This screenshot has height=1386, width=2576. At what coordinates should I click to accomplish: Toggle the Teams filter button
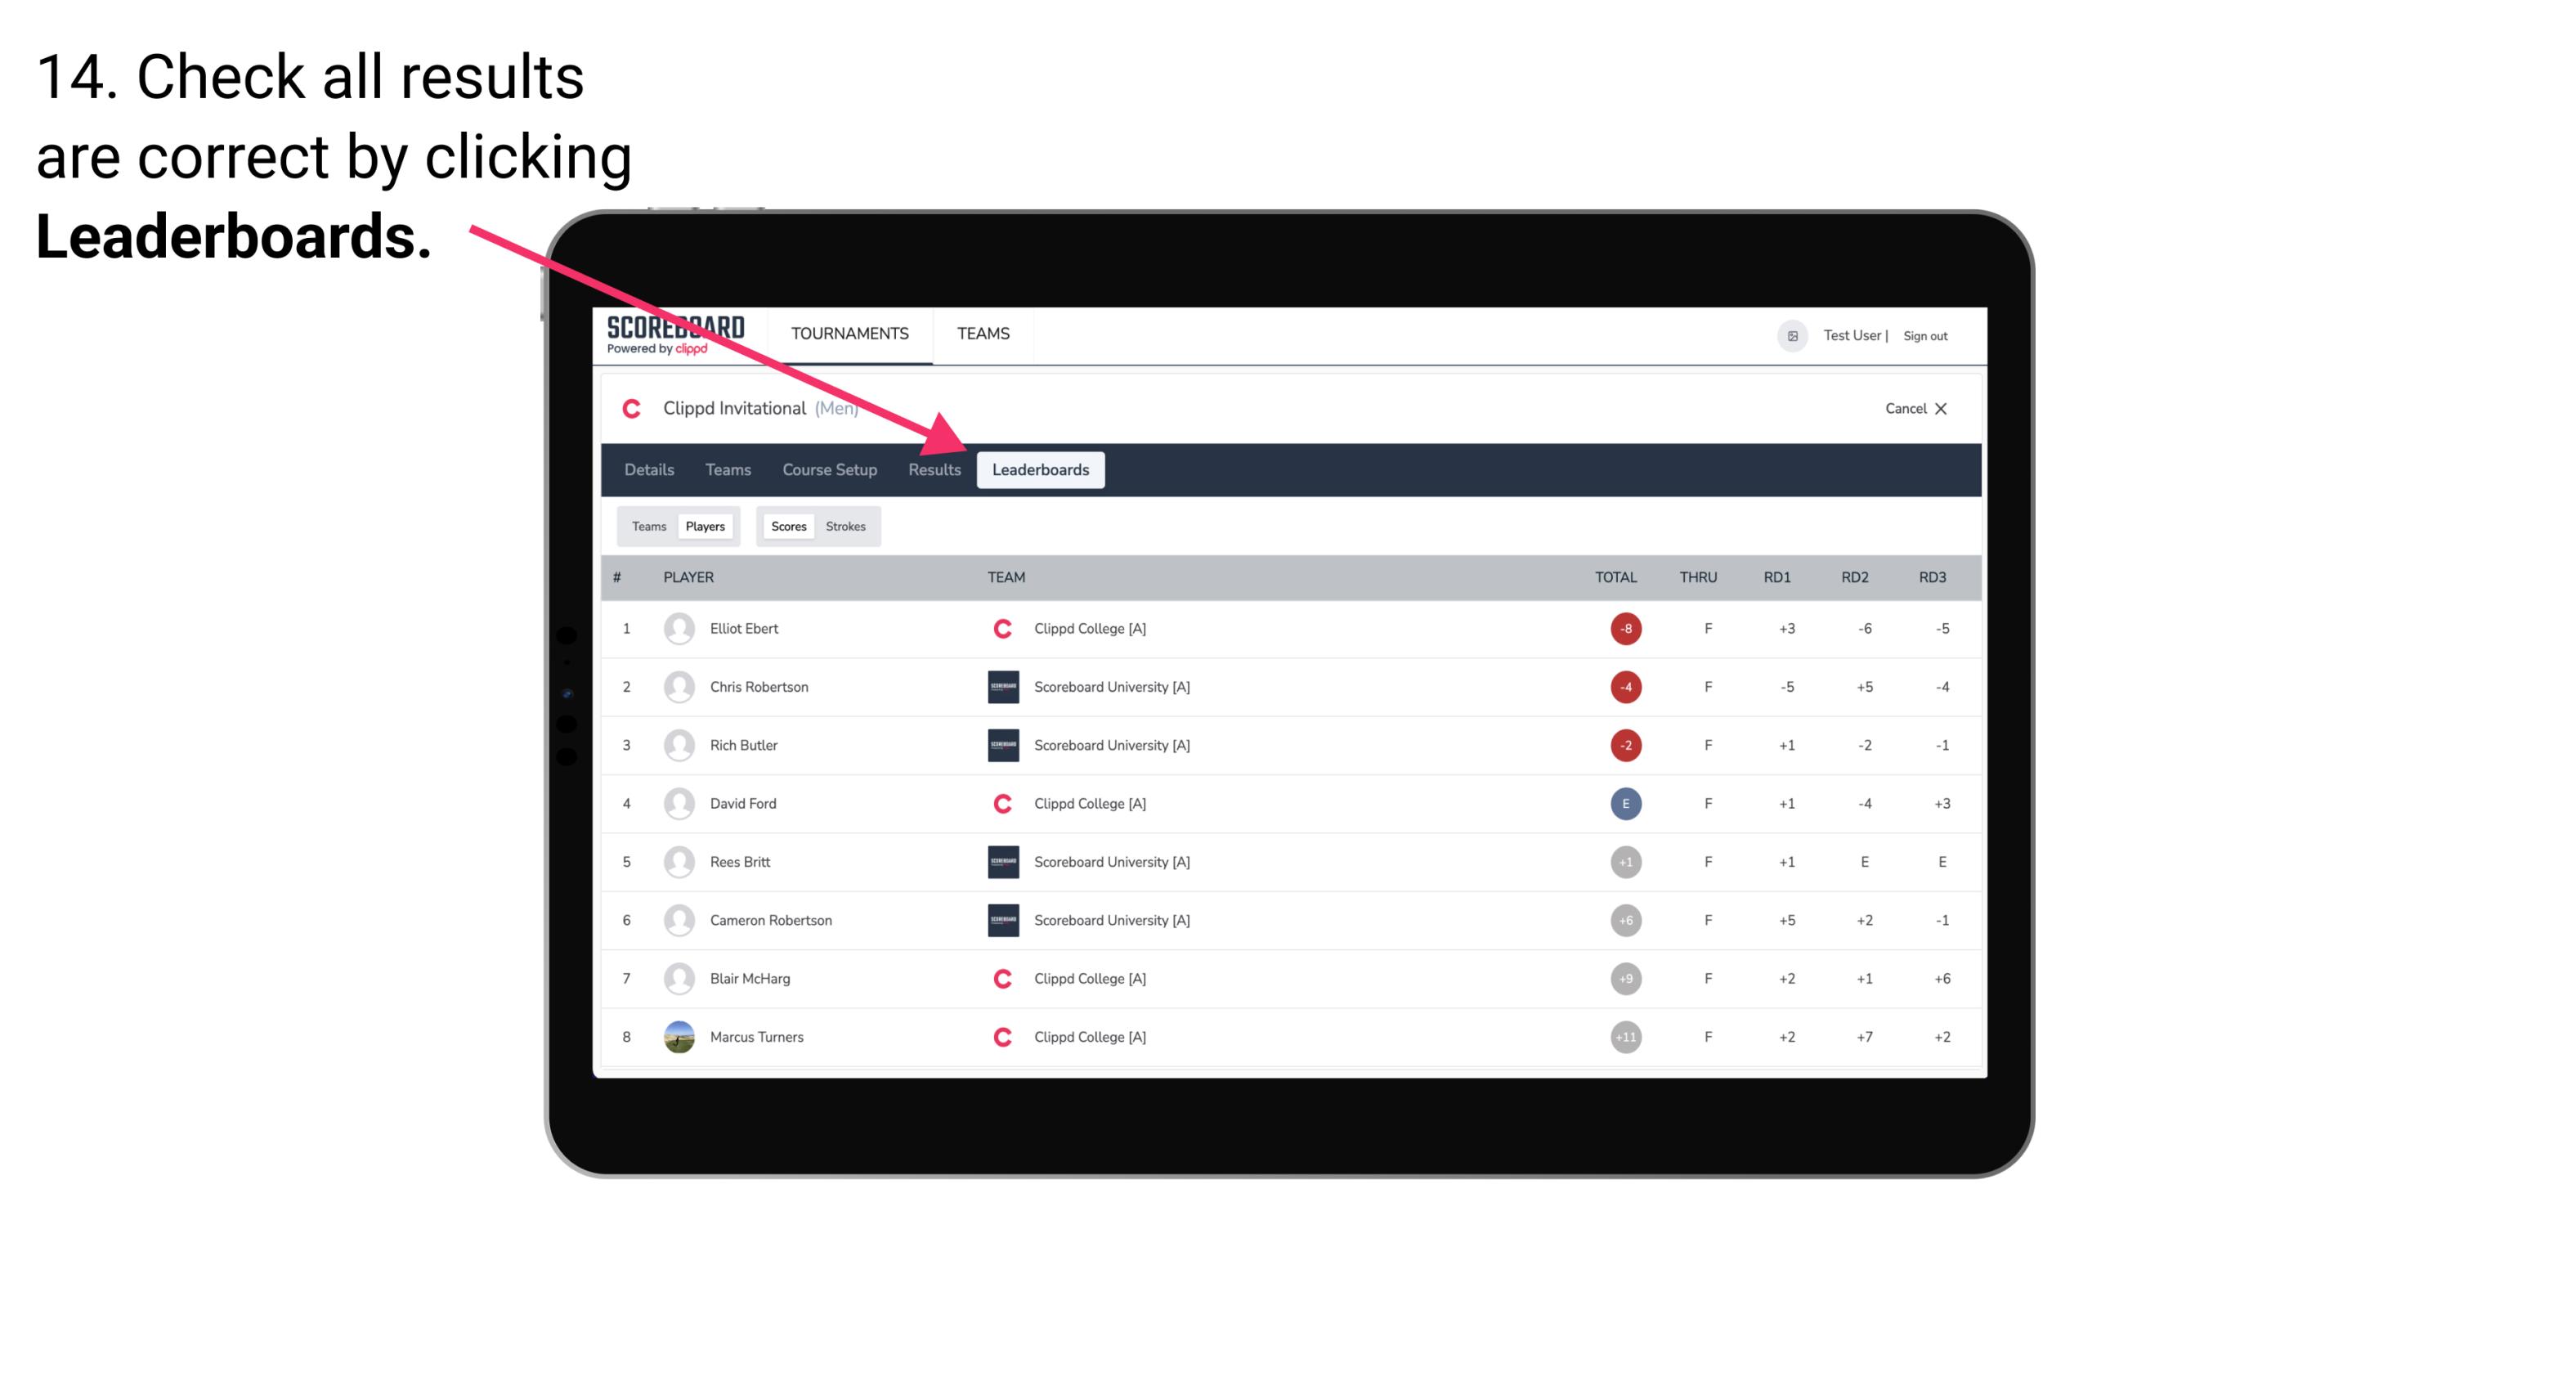645,526
